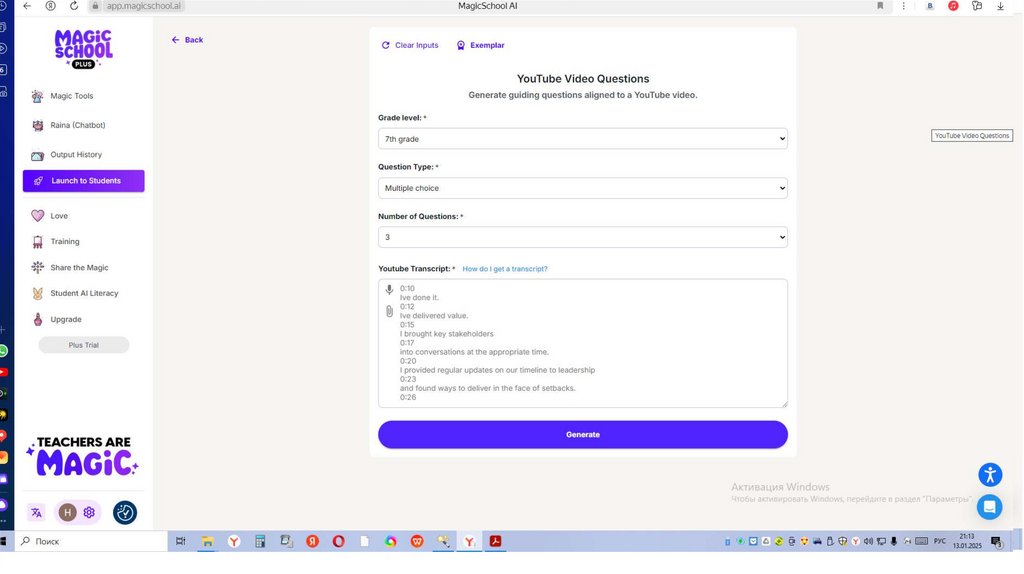
Task: Open the Question Type dropdown
Action: [x=582, y=188]
